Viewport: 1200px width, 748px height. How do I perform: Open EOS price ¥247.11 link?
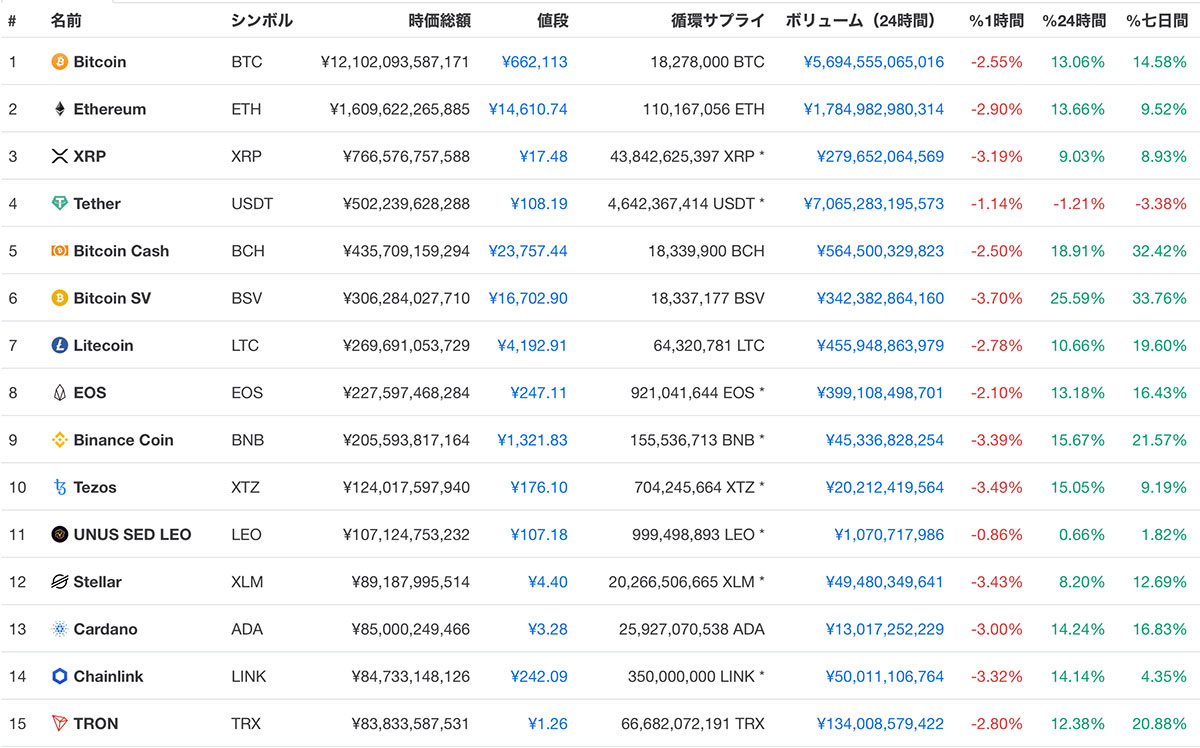coord(539,393)
